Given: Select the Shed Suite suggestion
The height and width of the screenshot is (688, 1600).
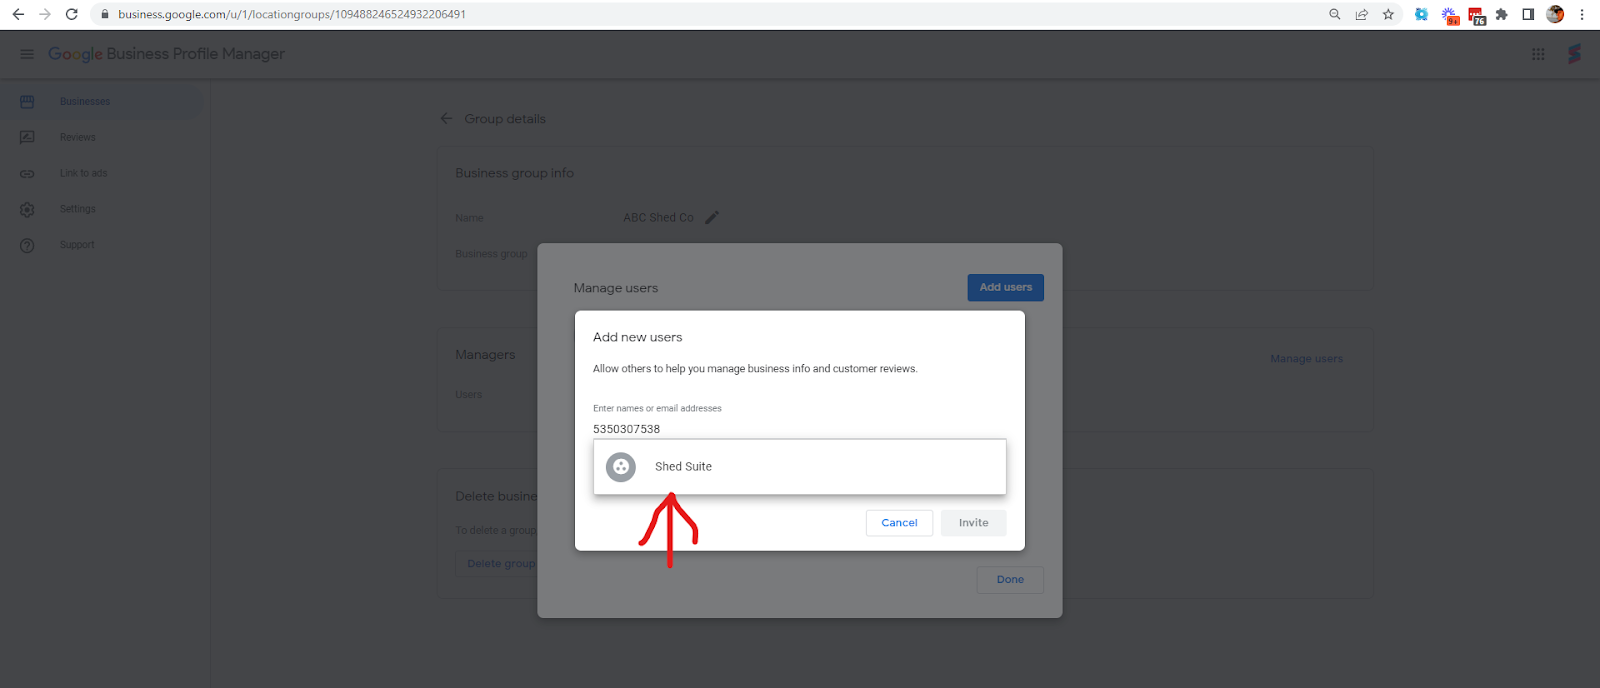Looking at the screenshot, I should click(x=799, y=467).
